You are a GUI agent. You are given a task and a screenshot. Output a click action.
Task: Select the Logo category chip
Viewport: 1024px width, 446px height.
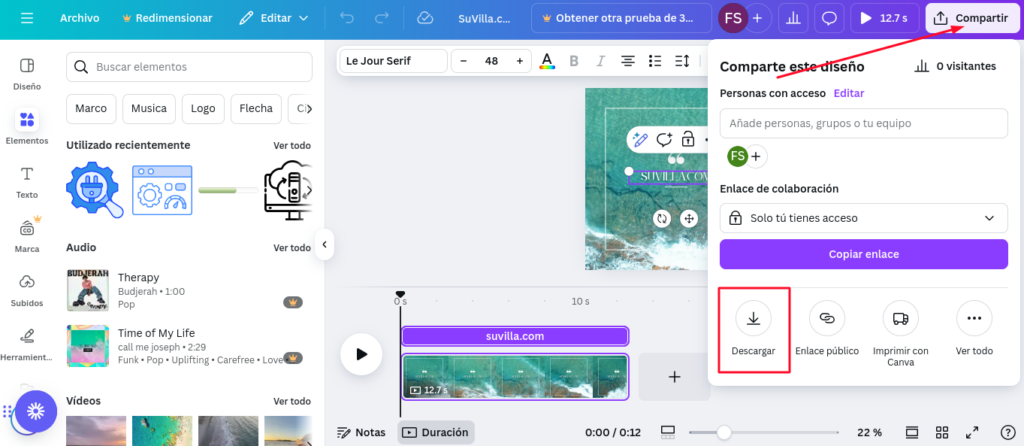tap(203, 108)
